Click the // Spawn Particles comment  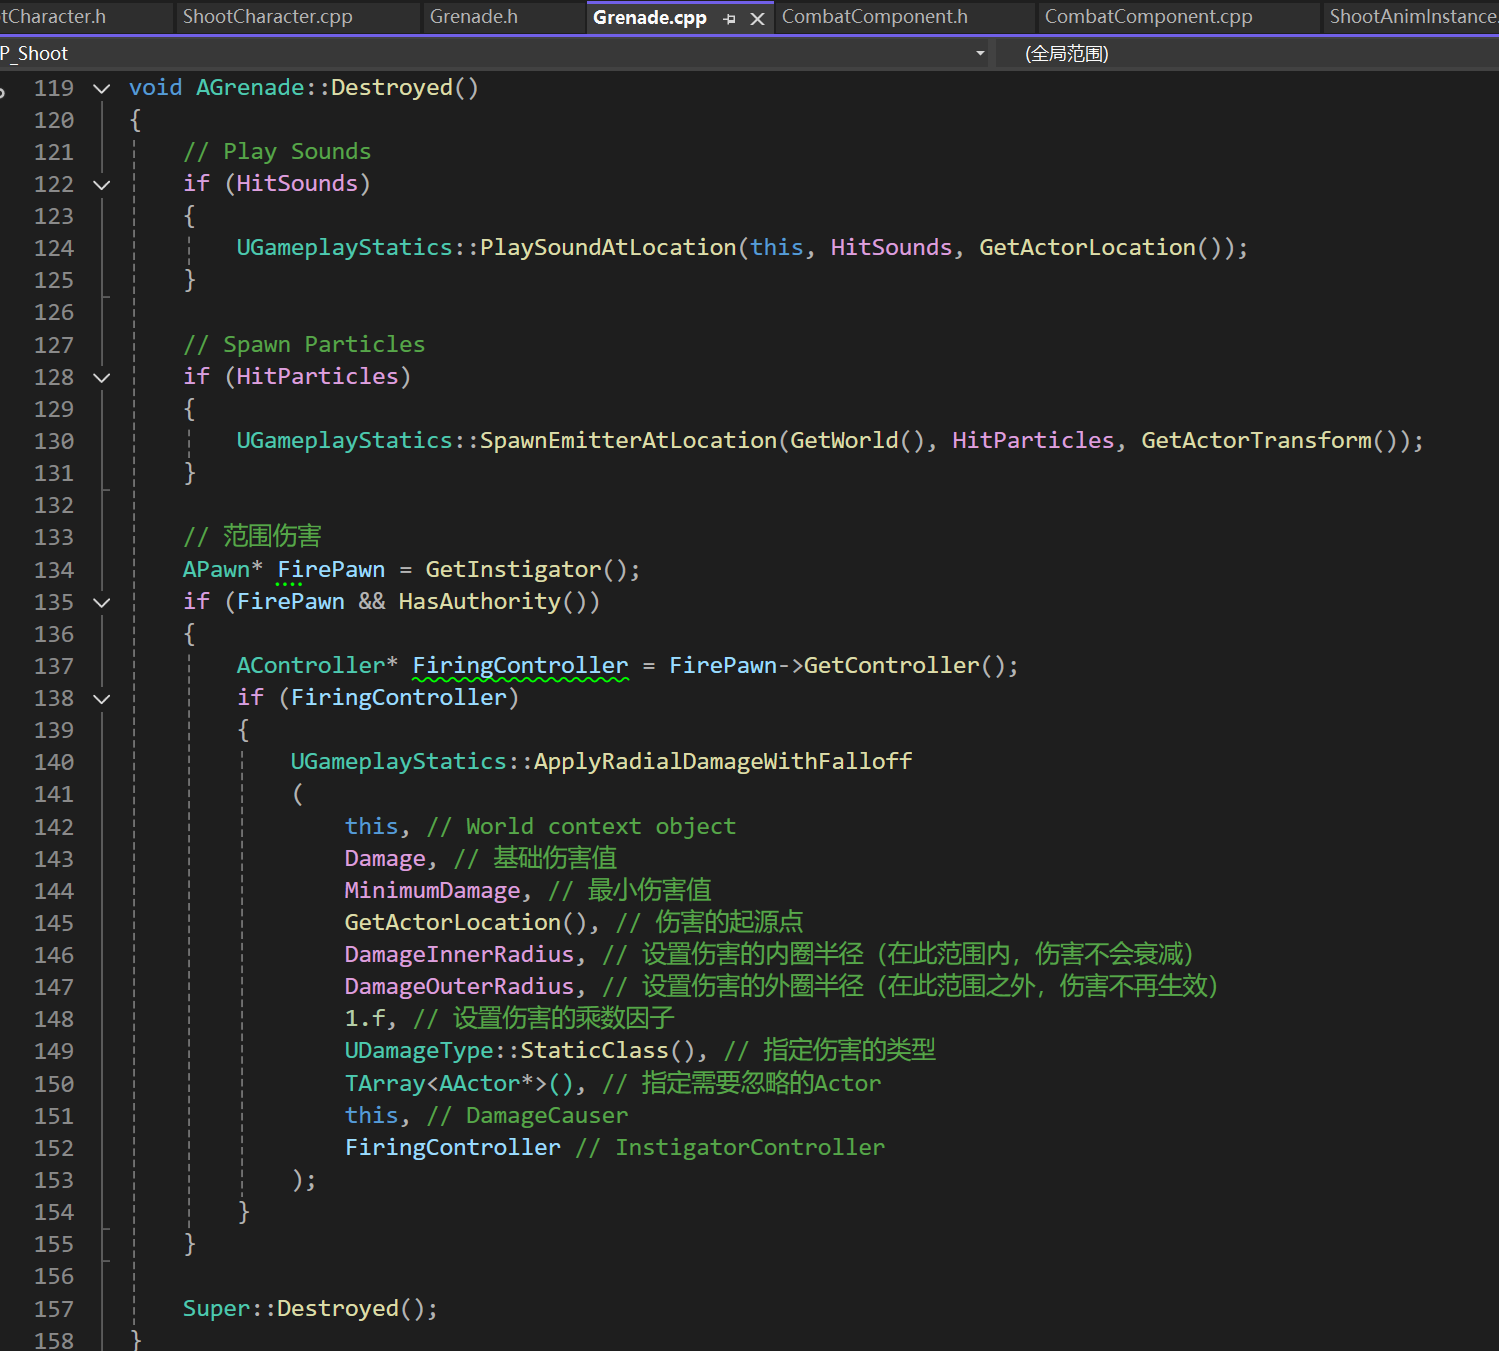[x=304, y=344]
